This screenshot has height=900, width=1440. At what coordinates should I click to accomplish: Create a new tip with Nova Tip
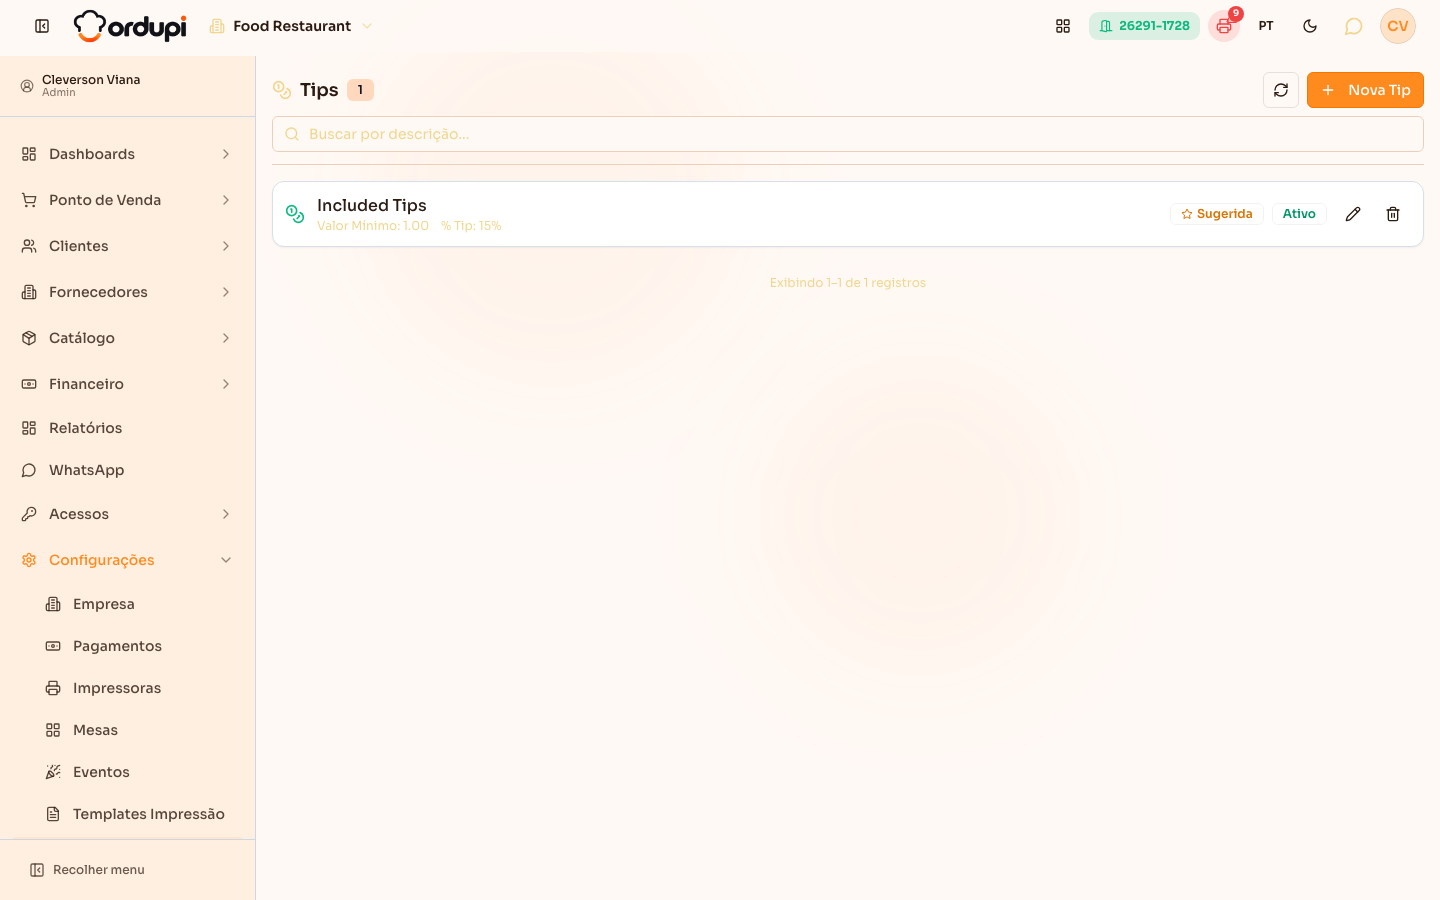pyautogui.click(x=1365, y=90)
